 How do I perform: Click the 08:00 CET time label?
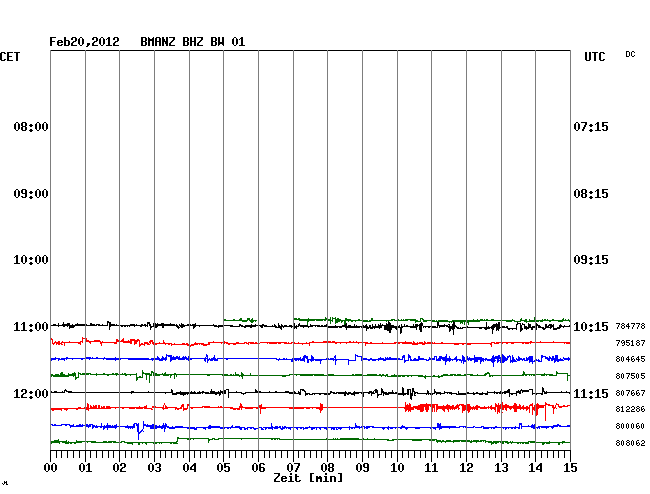(x=31, y=126)
